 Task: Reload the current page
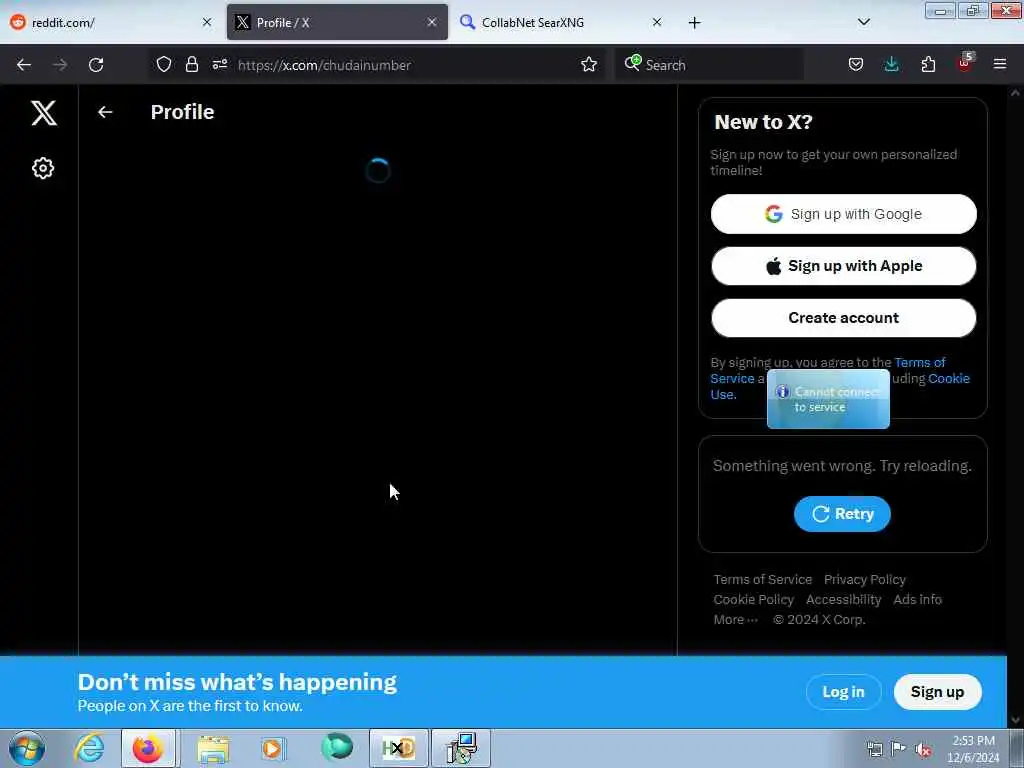click(96, 65)
